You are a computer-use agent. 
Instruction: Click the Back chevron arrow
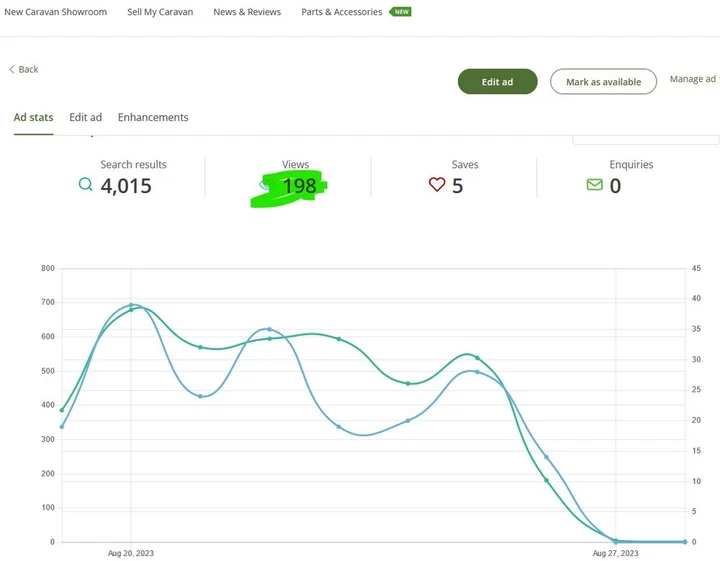coord(12,69)
